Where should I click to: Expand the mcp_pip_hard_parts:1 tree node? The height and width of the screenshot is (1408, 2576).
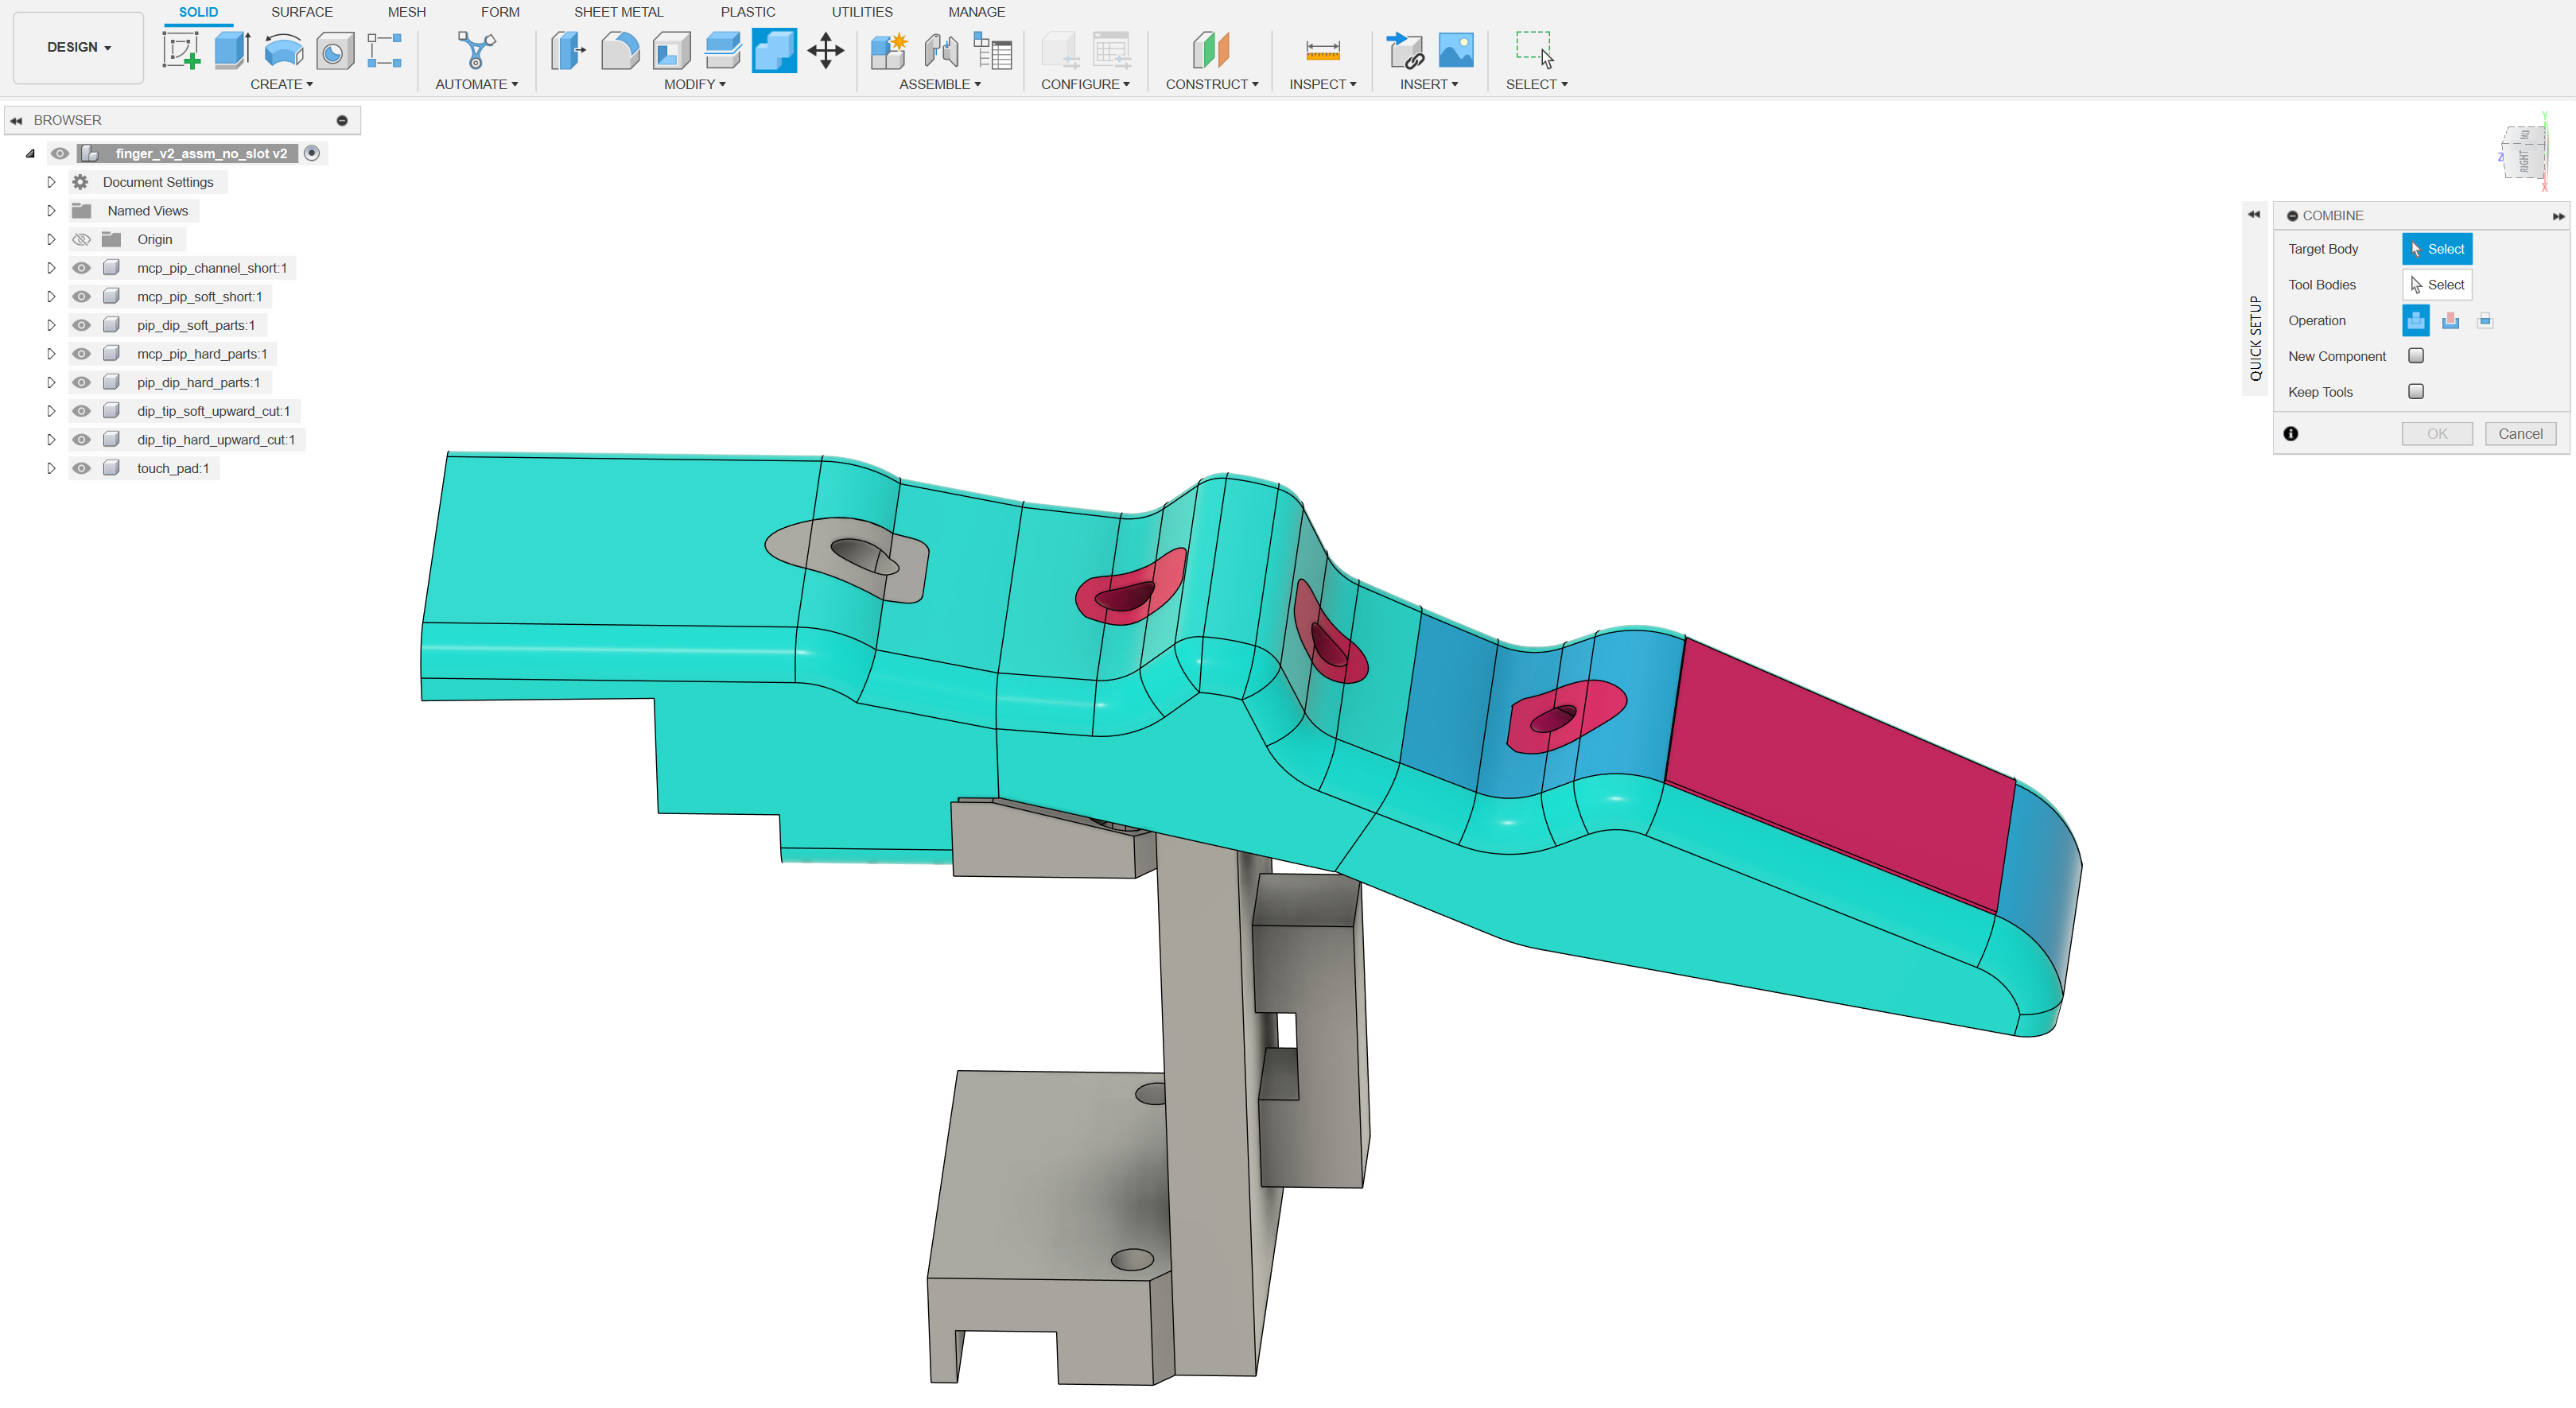coord(51,354)
